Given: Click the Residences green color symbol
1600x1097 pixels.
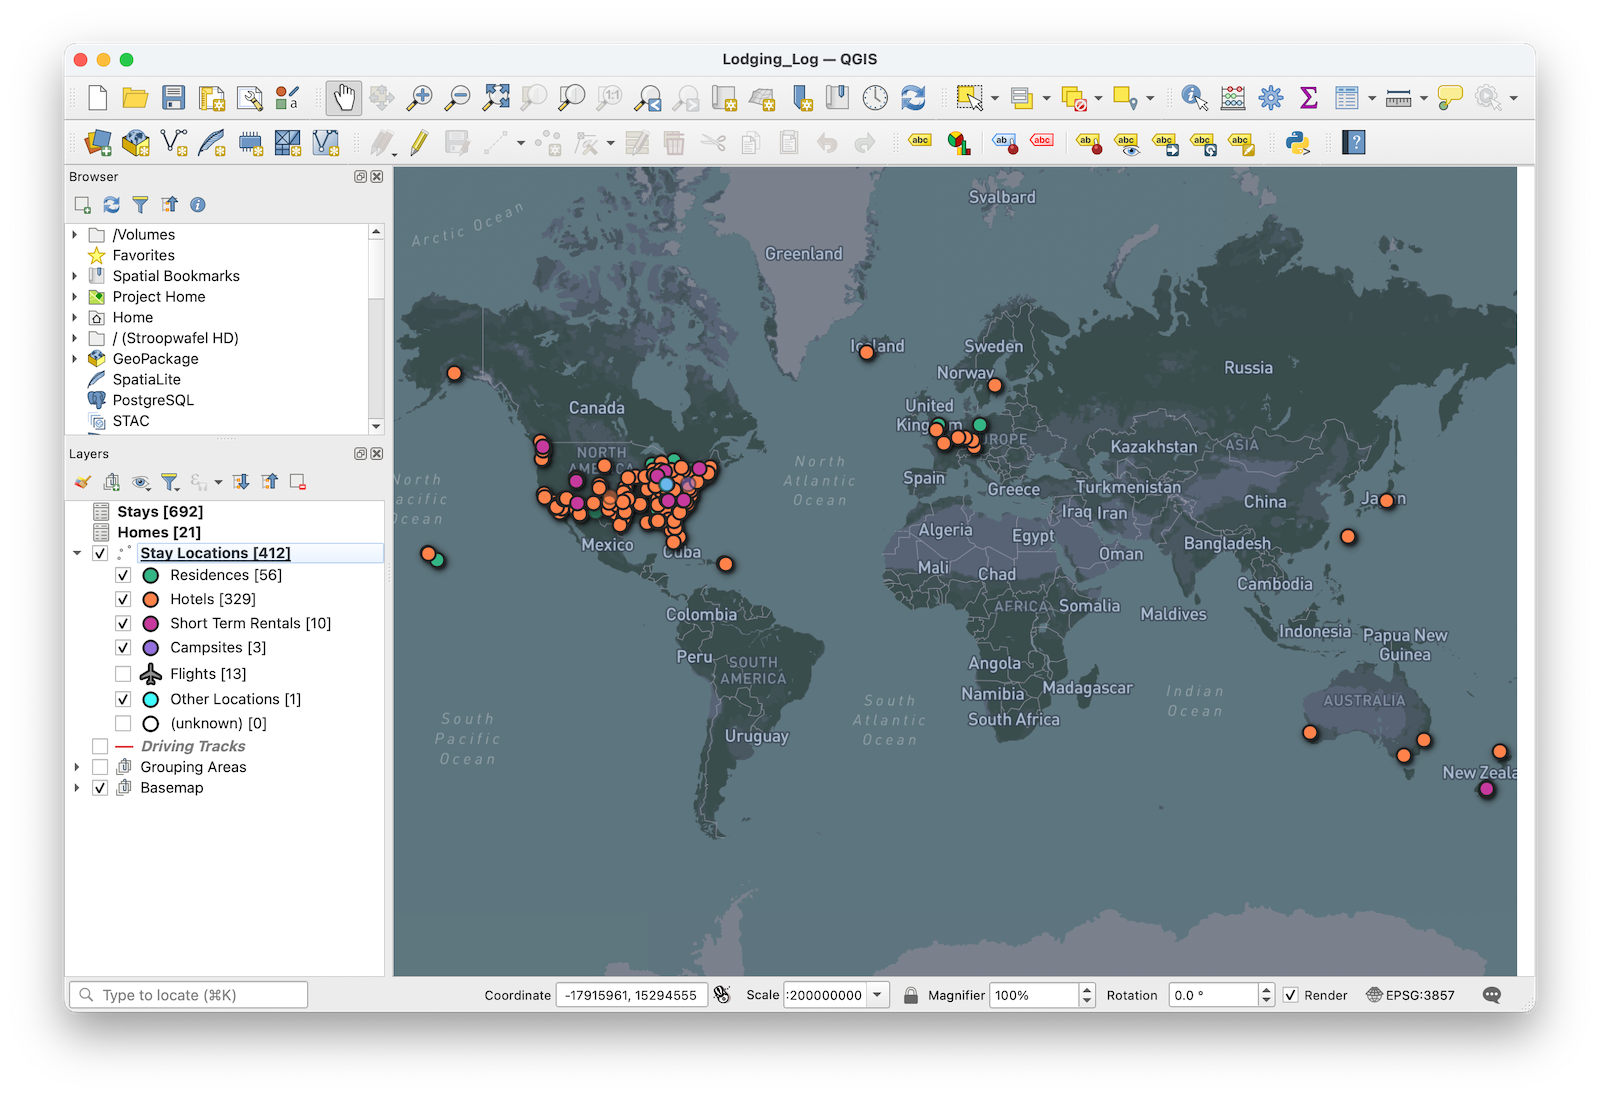Looking at the screenshot, I should pyautogui.click(x=151, y=575).
